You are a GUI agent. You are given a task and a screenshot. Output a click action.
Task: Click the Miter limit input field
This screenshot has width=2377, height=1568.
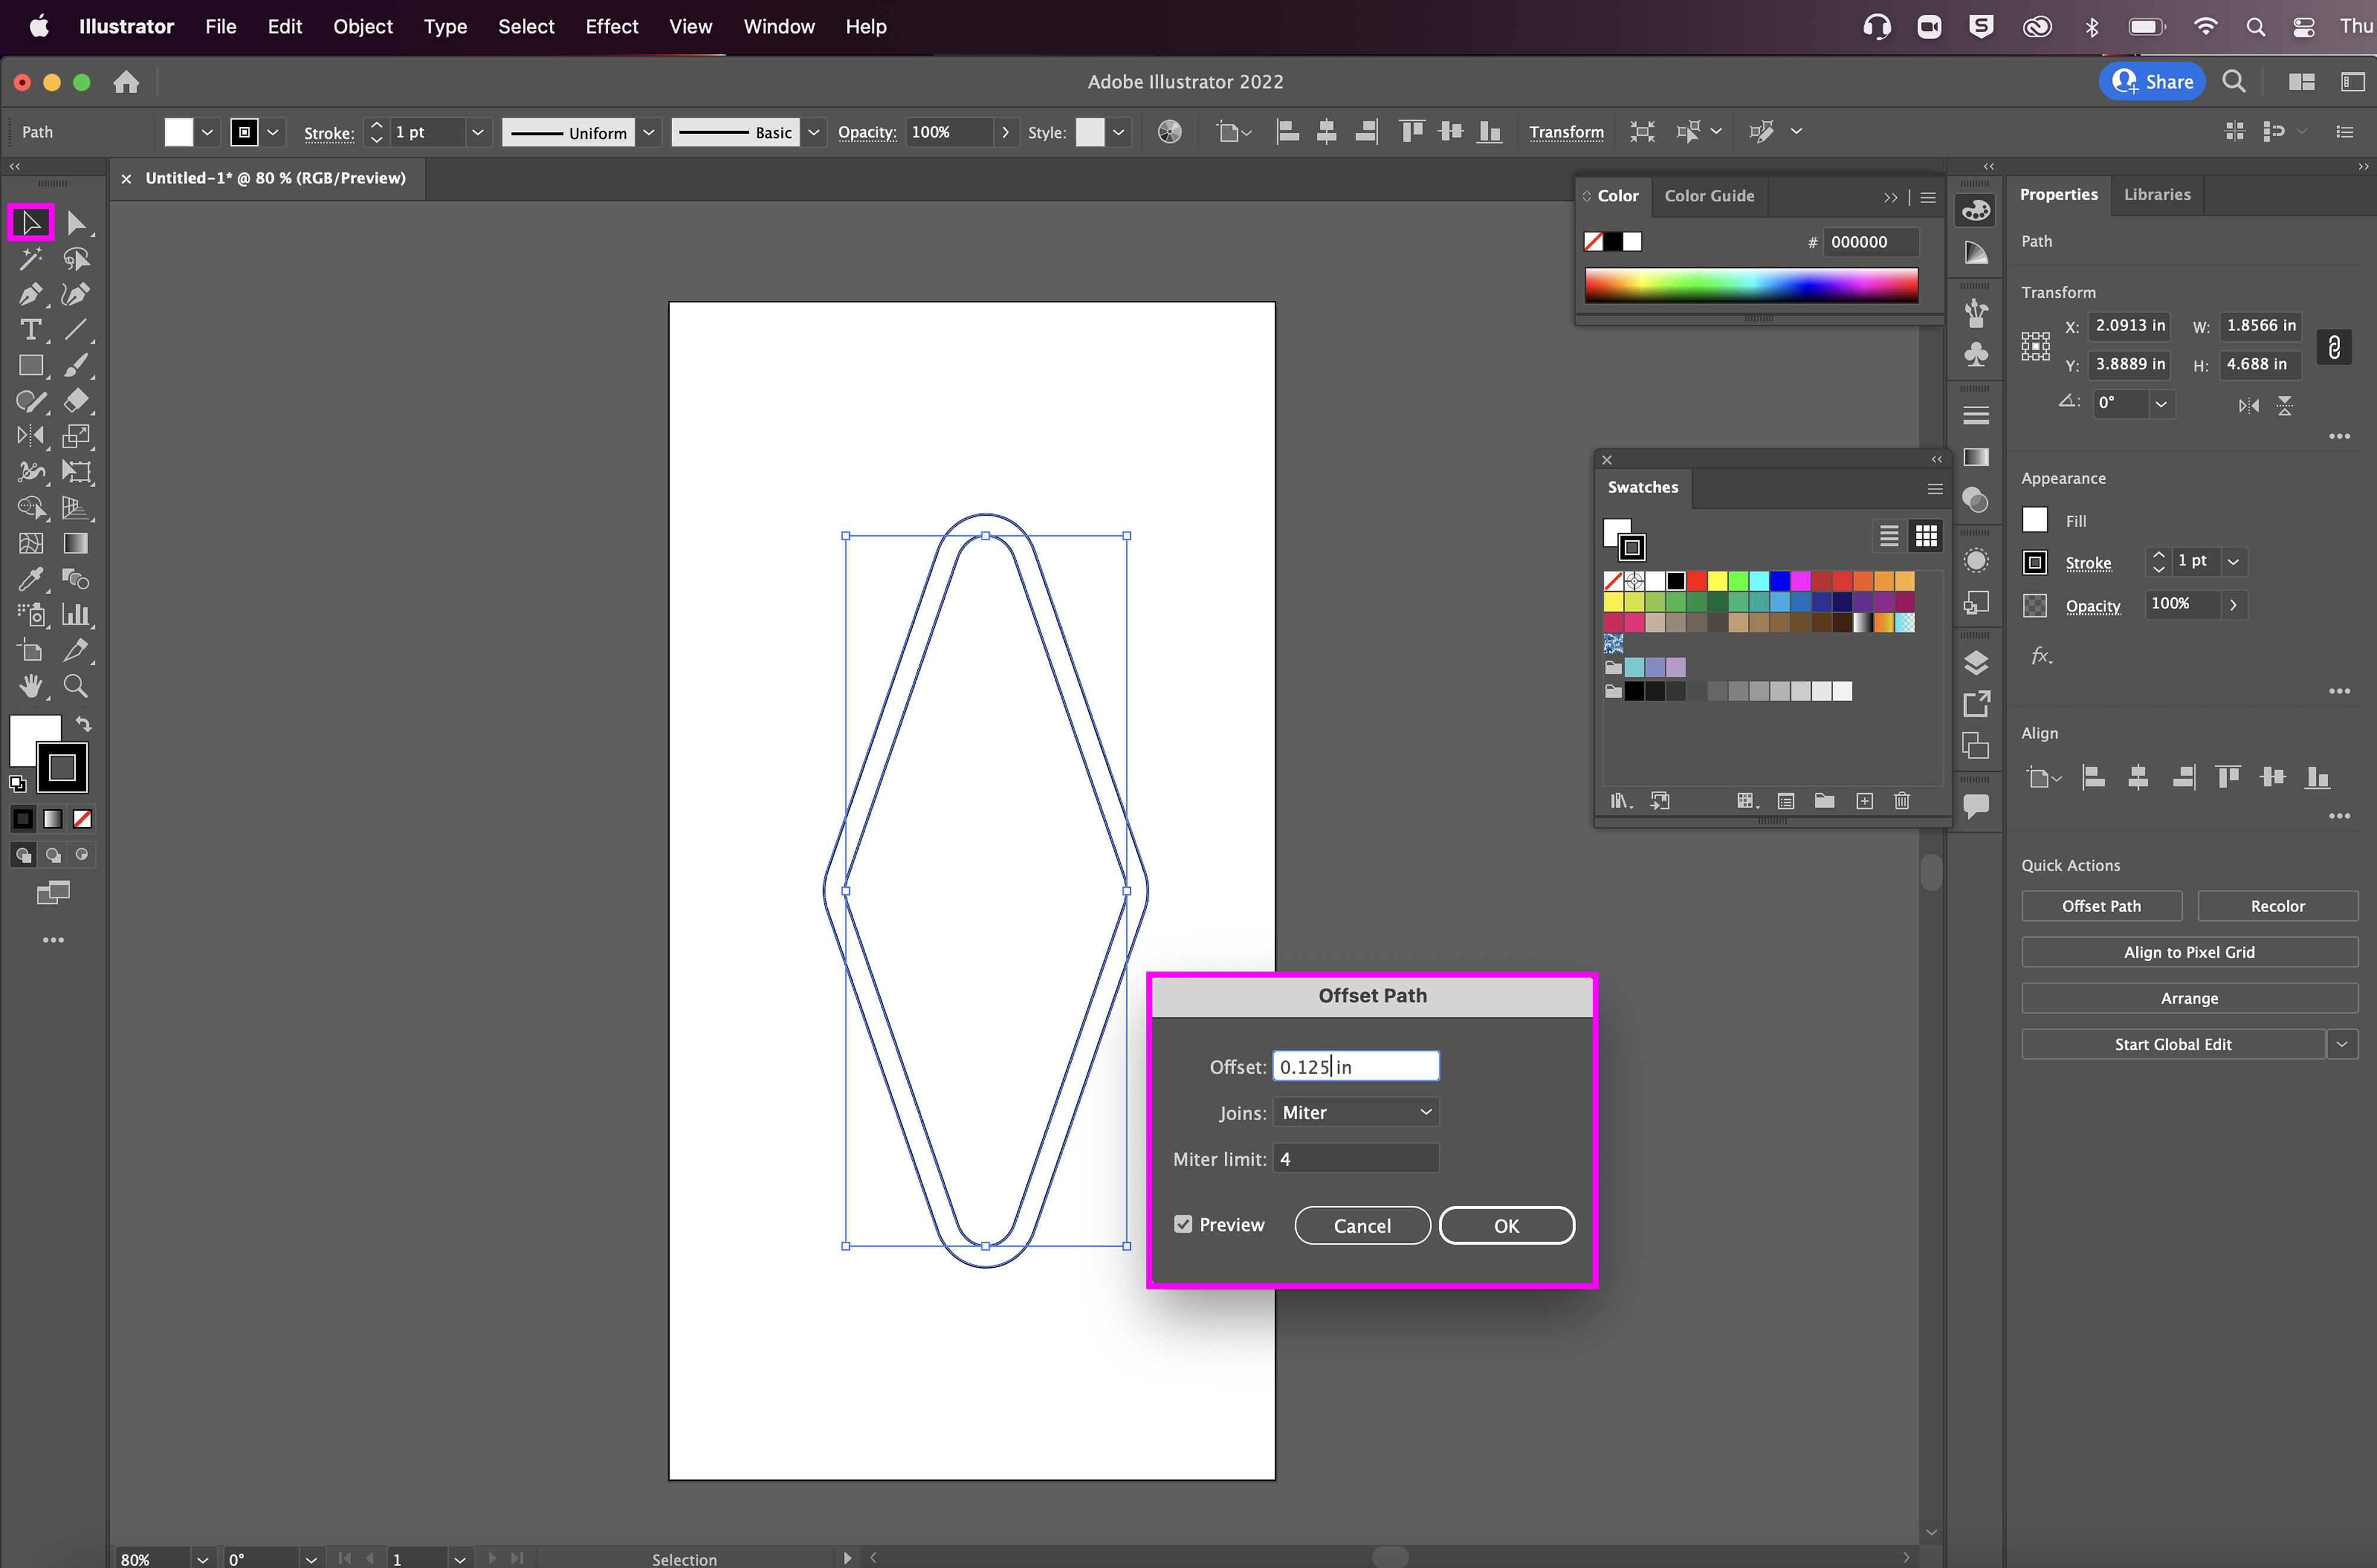click(x=1356, y=1159)
